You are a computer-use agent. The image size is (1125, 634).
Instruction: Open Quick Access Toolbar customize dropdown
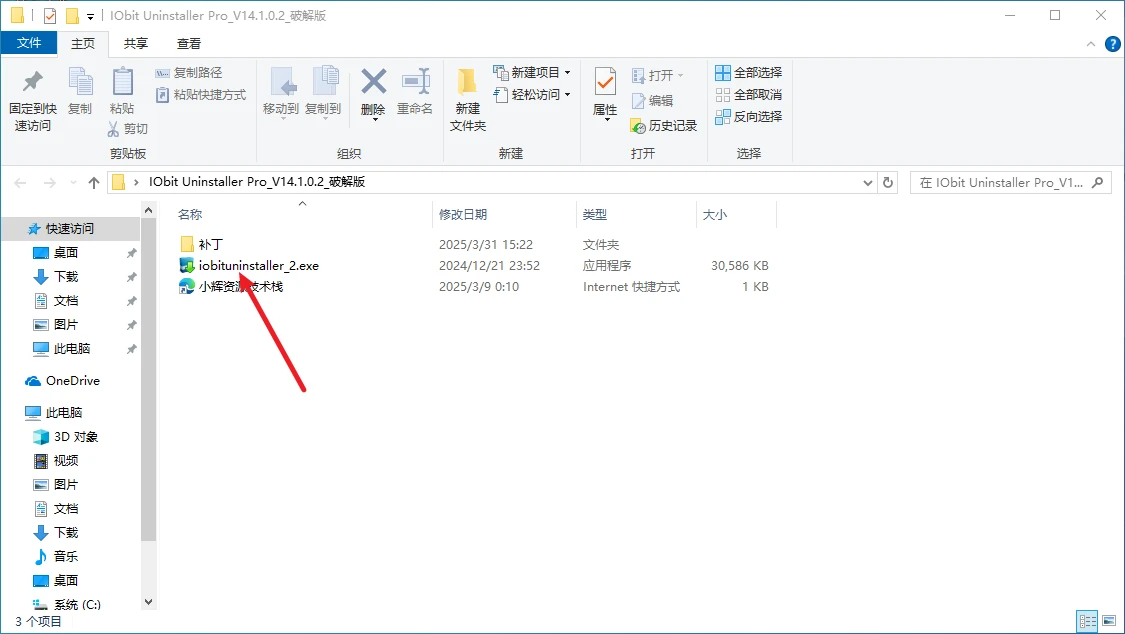pyautogui.click(x=90, y=16)
